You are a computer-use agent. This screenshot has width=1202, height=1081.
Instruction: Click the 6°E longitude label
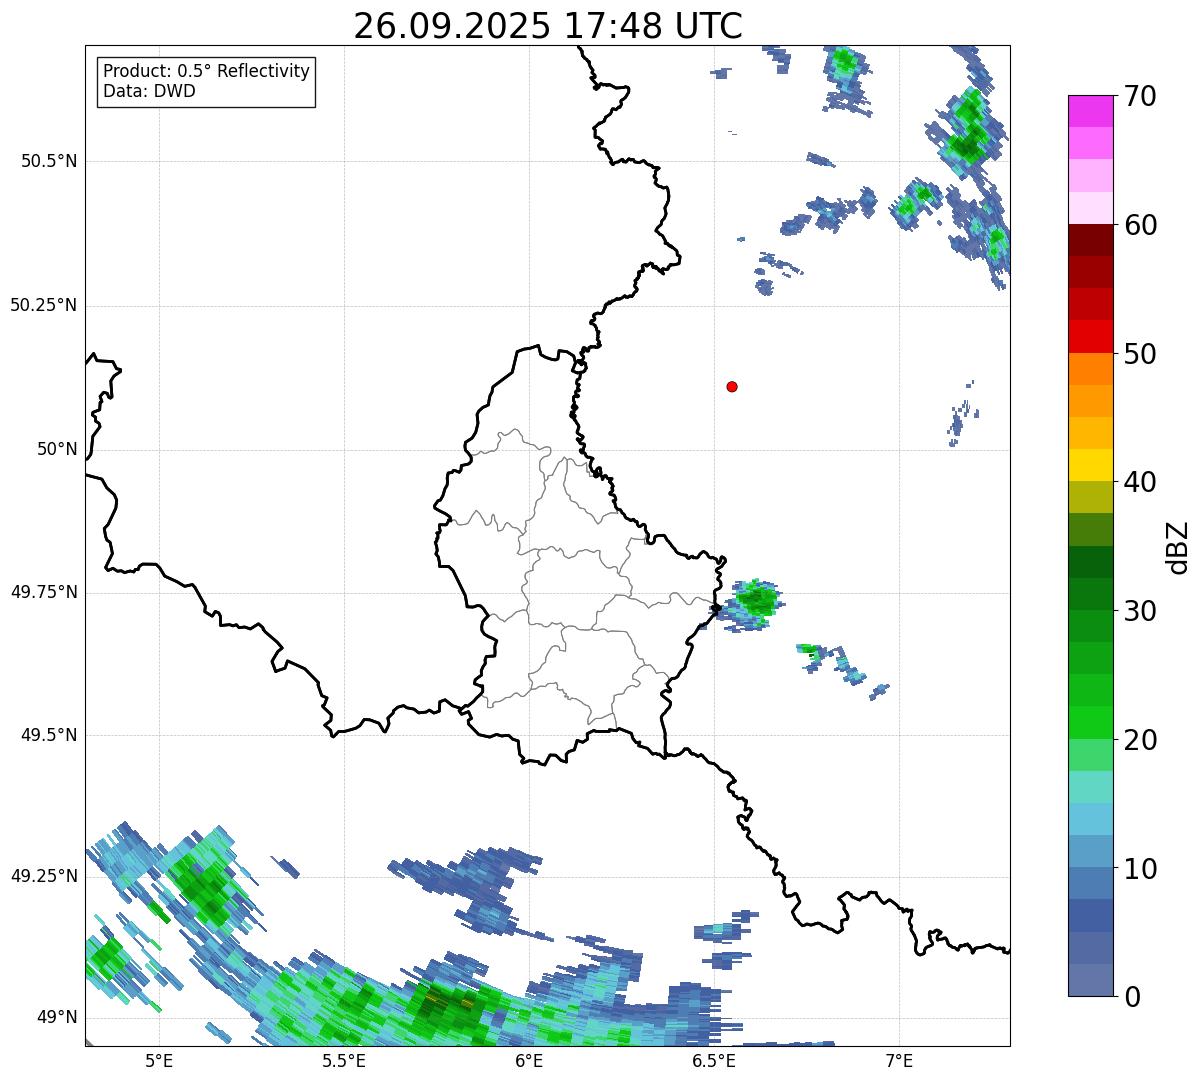pyautogui.click(x=529, y=1061)
